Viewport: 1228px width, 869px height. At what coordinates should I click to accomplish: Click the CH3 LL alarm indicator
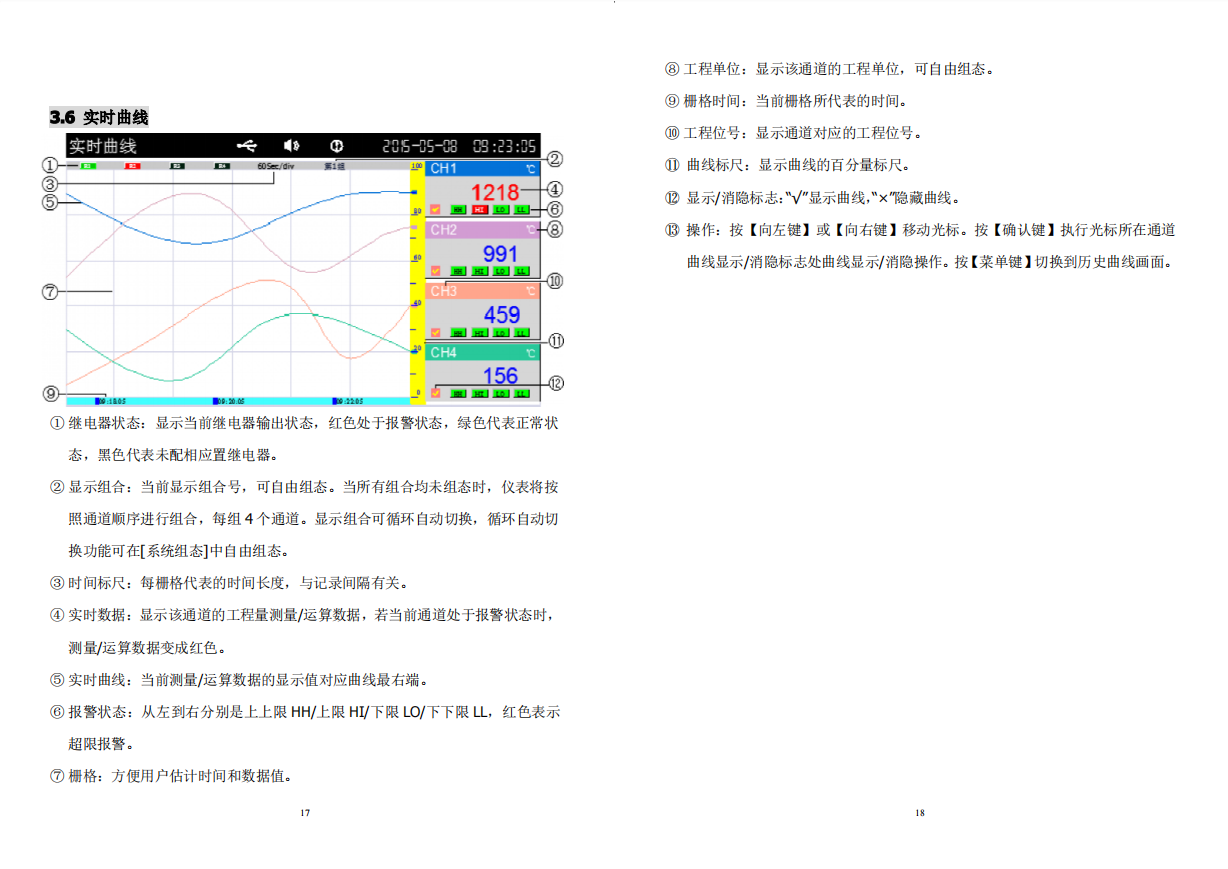click(521, 332)
